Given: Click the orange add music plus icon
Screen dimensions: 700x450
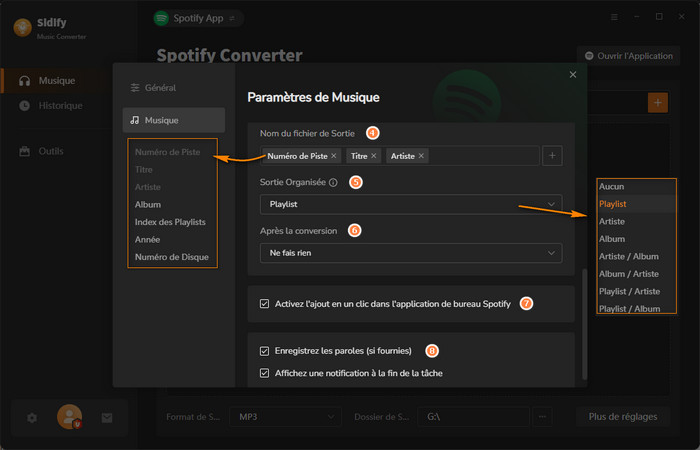Looking at the screenshot, I should (657, 102).
